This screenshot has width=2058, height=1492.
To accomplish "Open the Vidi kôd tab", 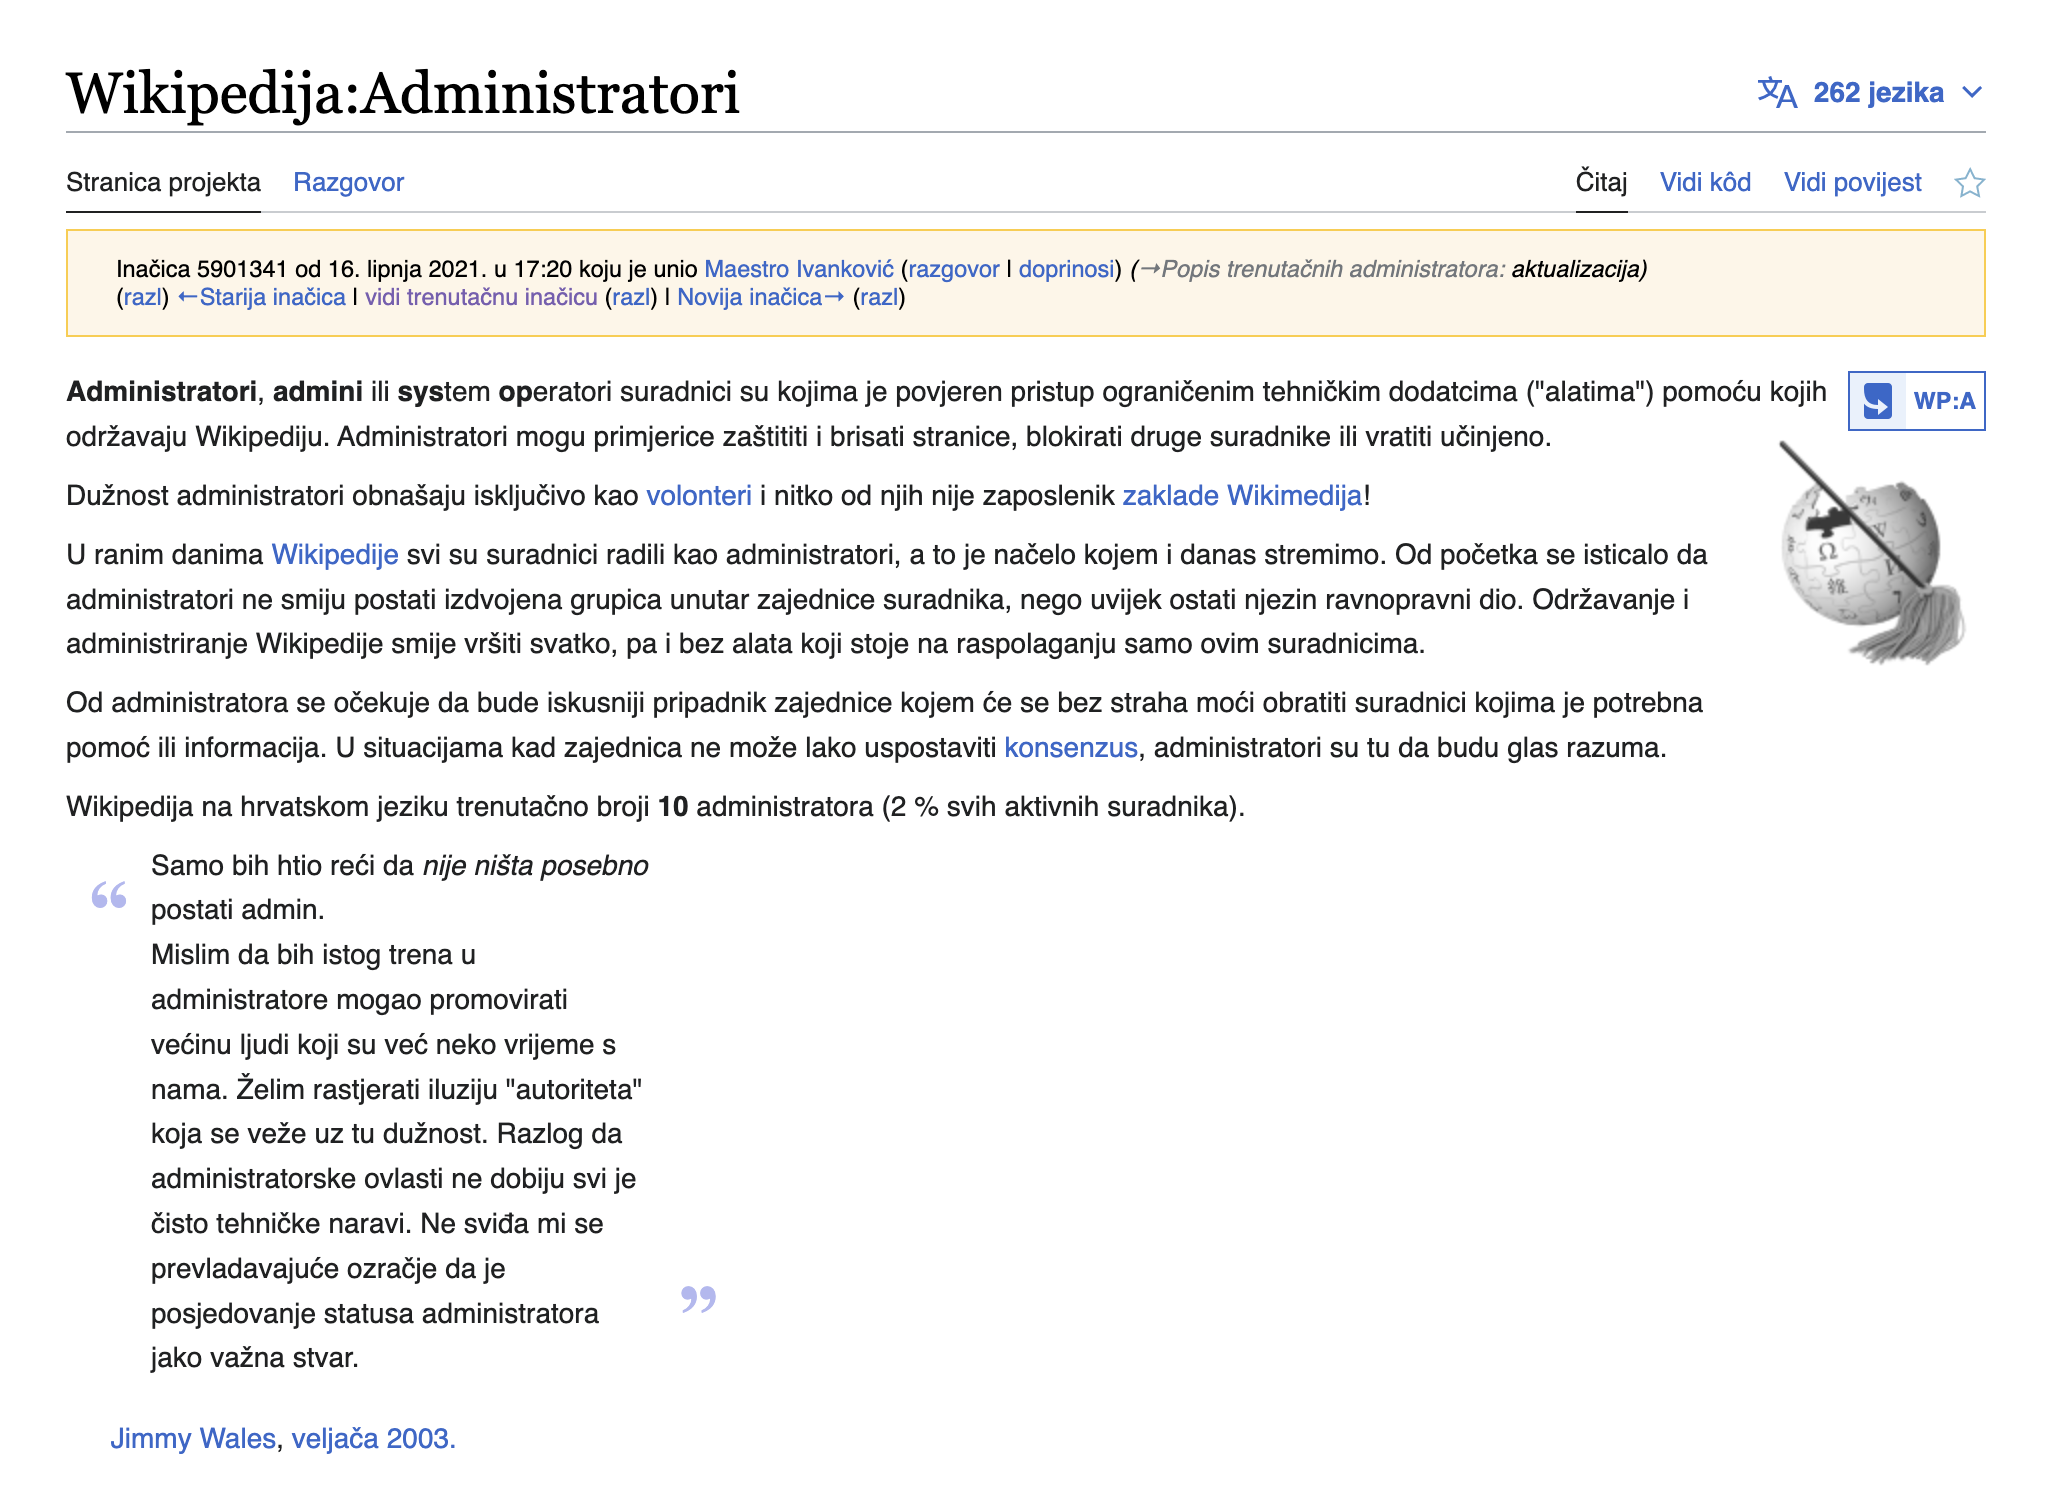I will point(1705,182).
